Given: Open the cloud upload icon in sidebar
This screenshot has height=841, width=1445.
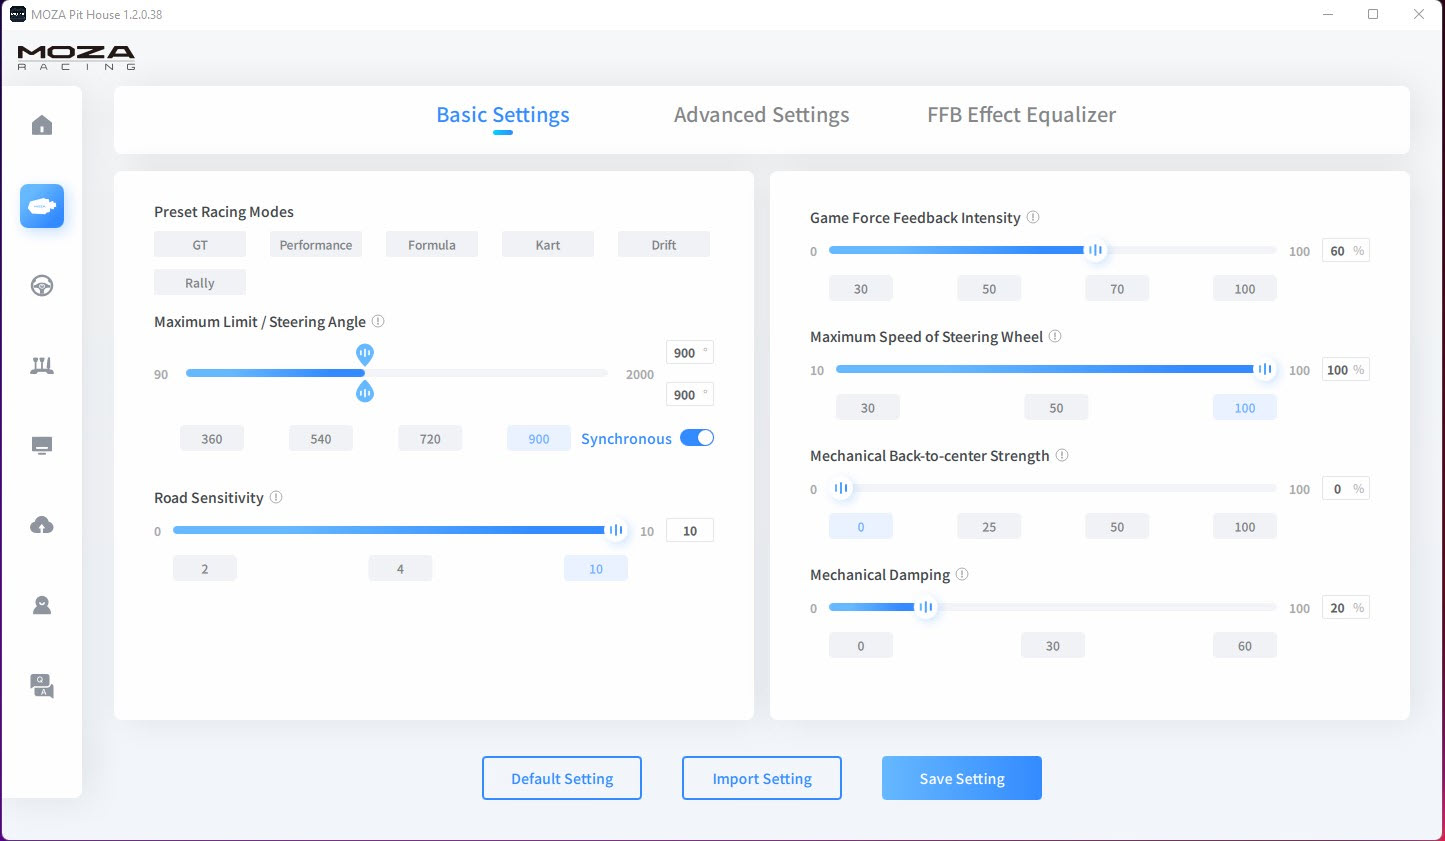Looking at the screenshot, I should (x=42, y=526).
